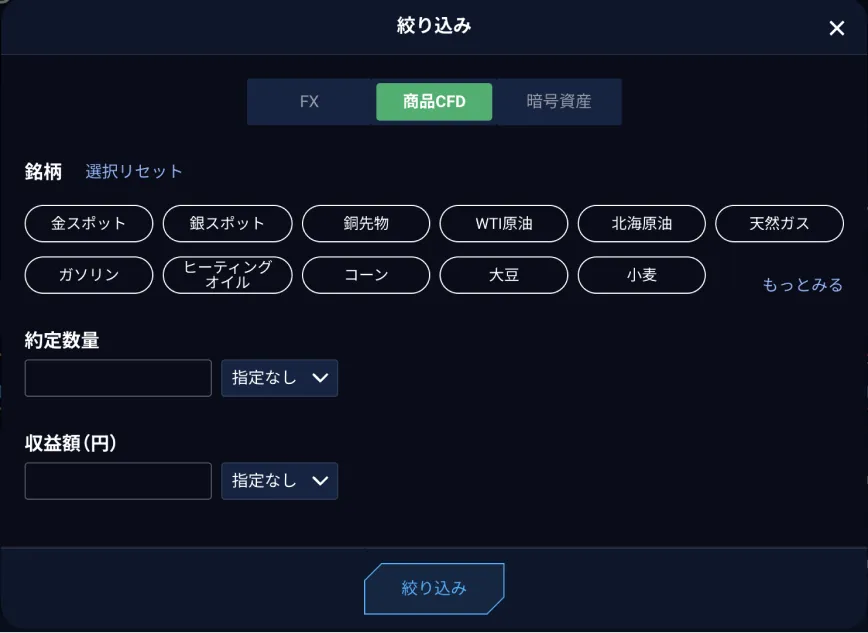Toggle the 小麦 instrument chip
This screenshot has width=868, height=633.
[x=642, y=275]
